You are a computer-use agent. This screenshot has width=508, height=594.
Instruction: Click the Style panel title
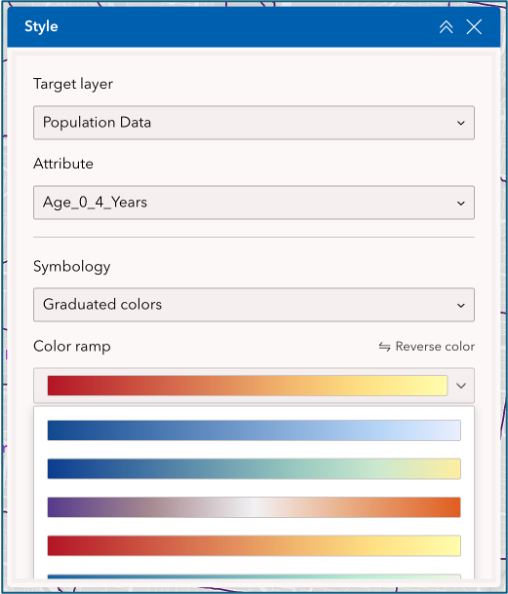pyautogui.click(x=41, y=27)
